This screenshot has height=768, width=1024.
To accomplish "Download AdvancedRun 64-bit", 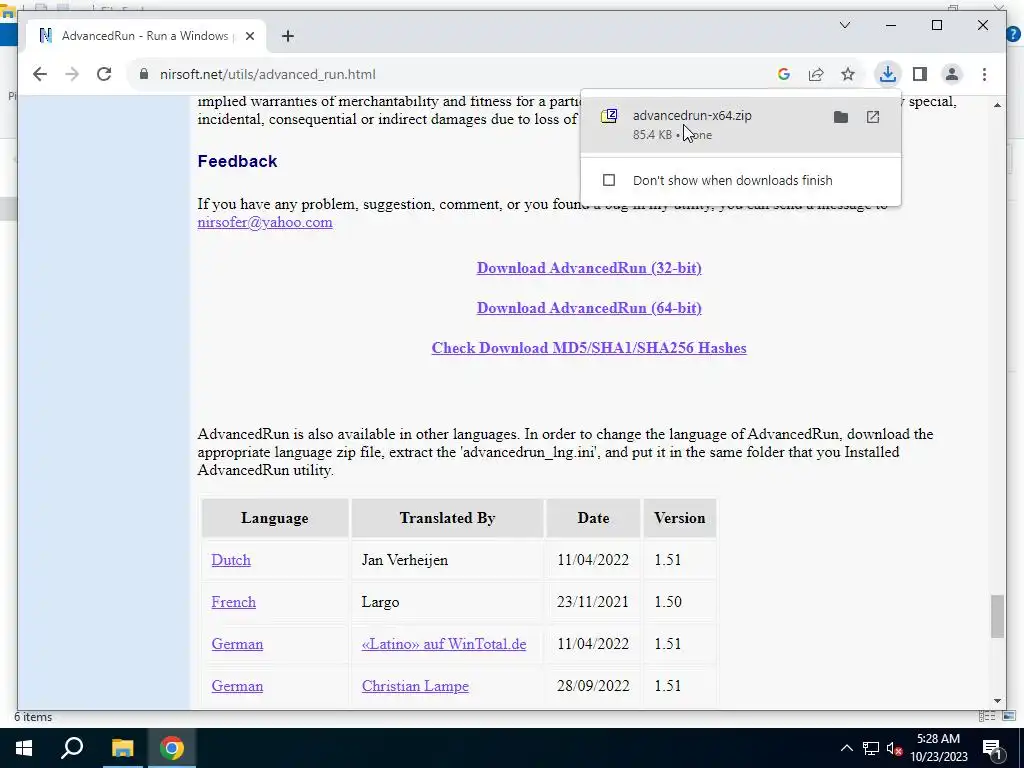I will pos(589,308).
